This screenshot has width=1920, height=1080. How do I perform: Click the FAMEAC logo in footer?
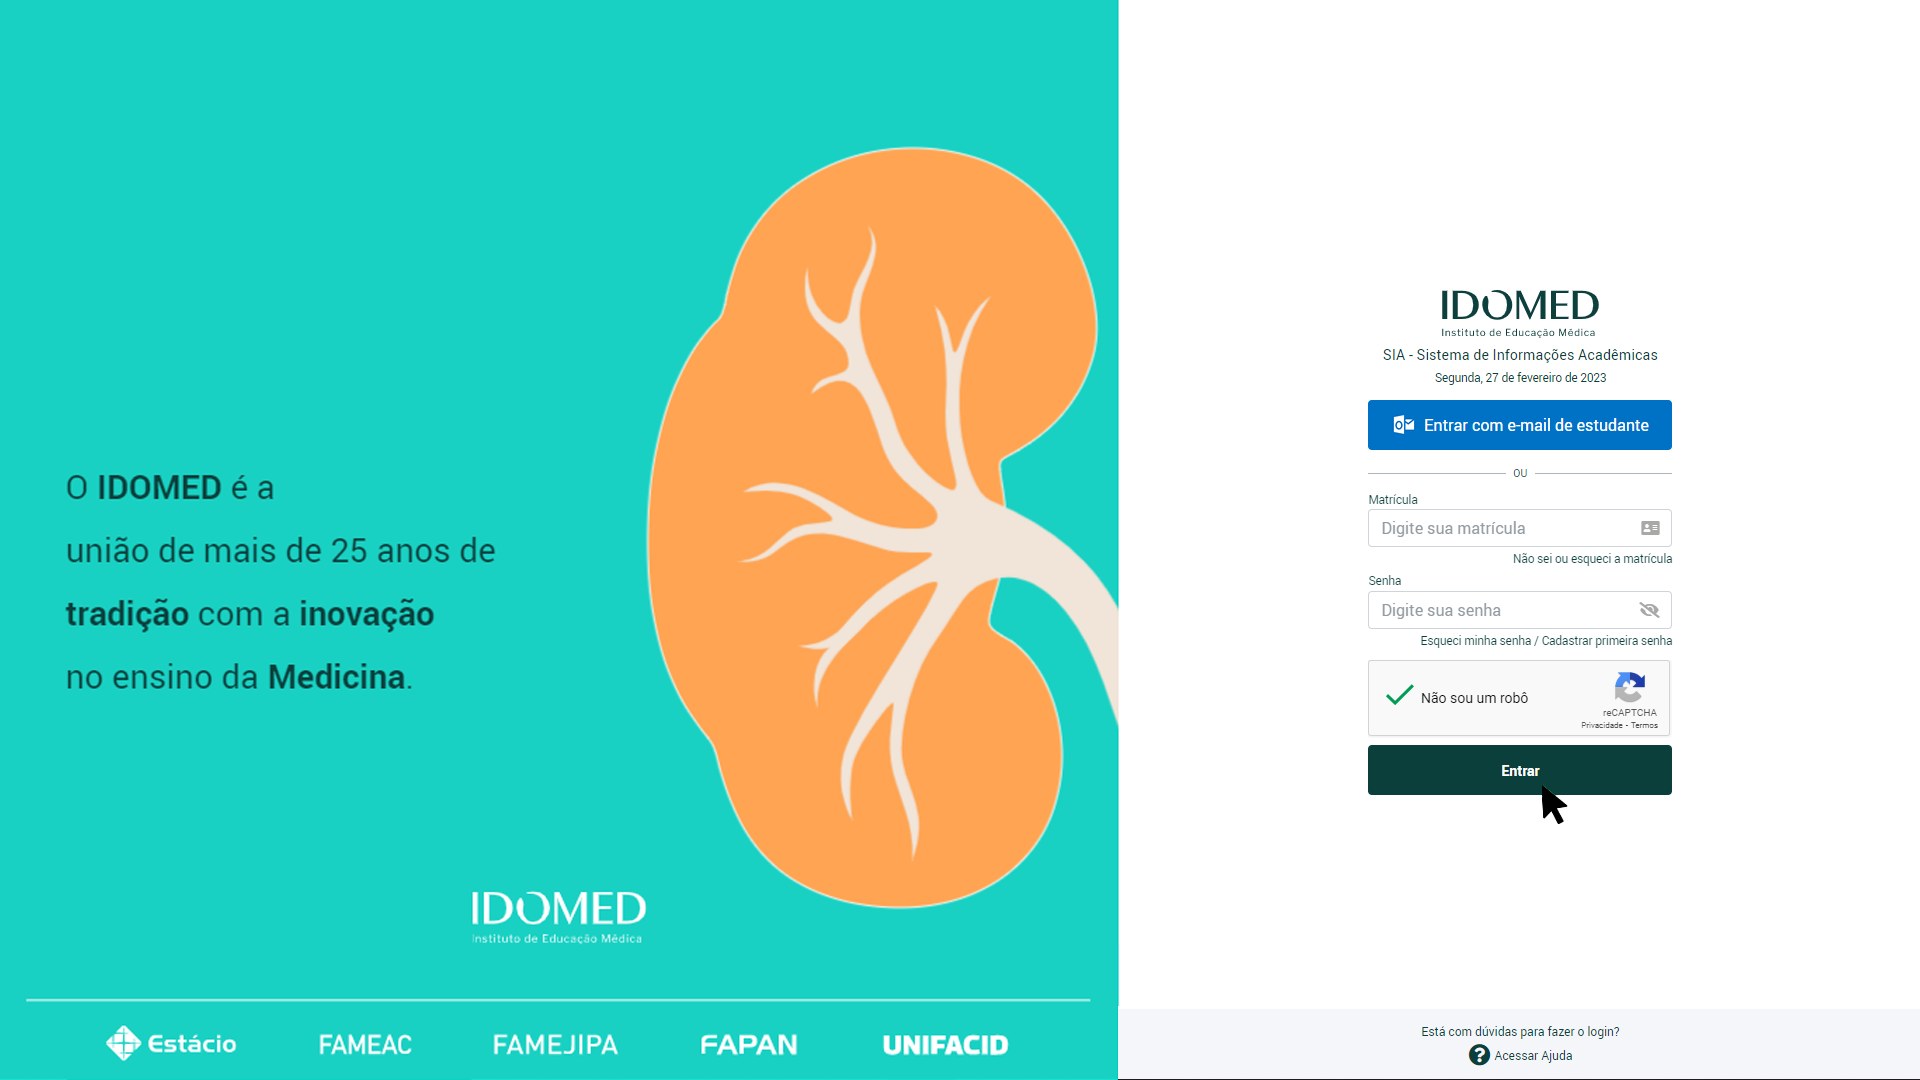click(x=365, y=1044)
